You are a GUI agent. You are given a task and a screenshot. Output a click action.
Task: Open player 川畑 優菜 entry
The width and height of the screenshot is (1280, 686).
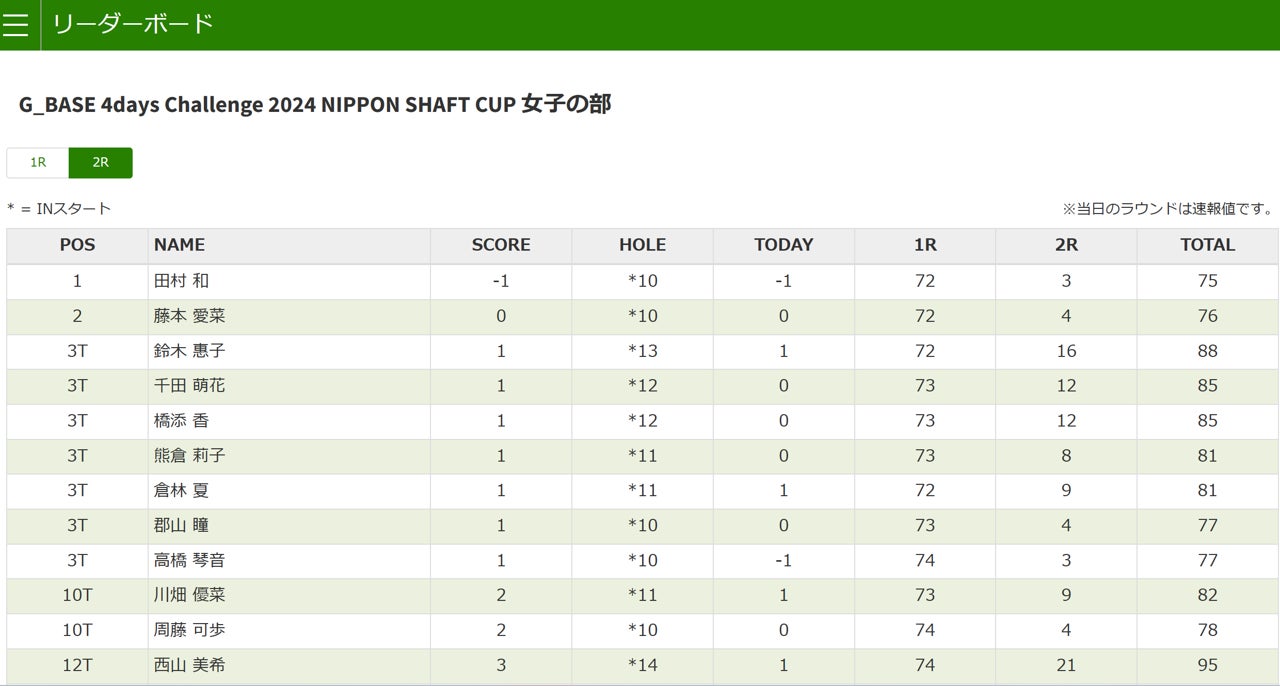point(189,595)
